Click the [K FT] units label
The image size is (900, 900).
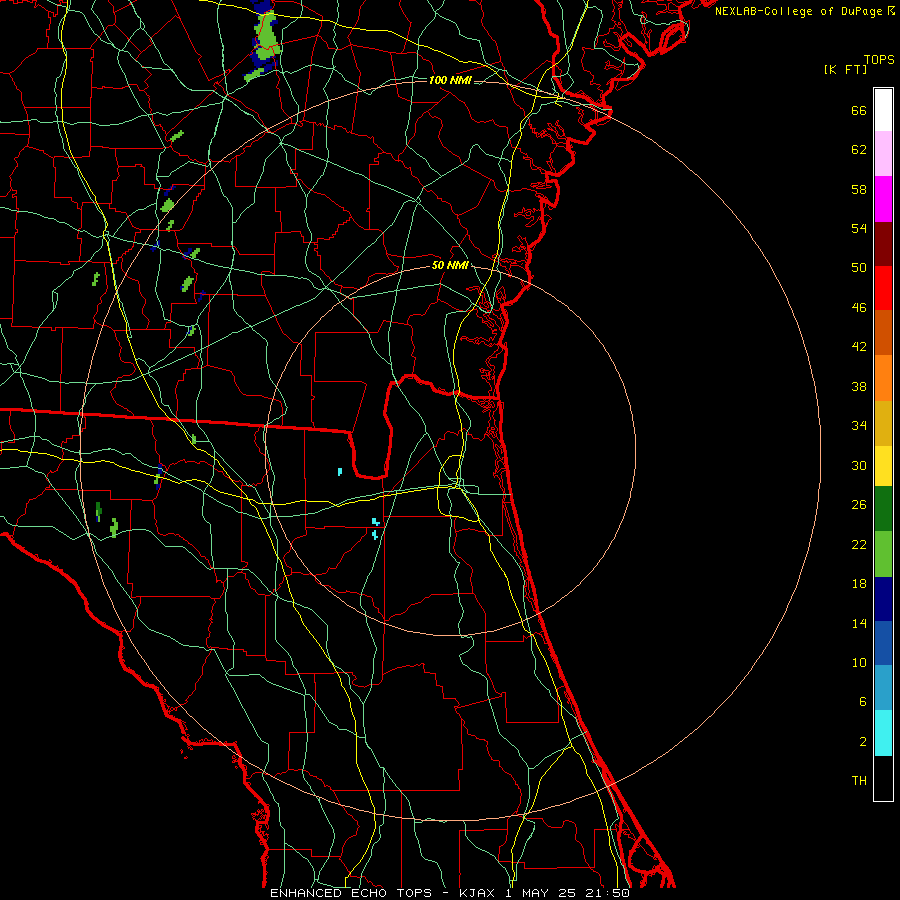[x=845, y=69]
